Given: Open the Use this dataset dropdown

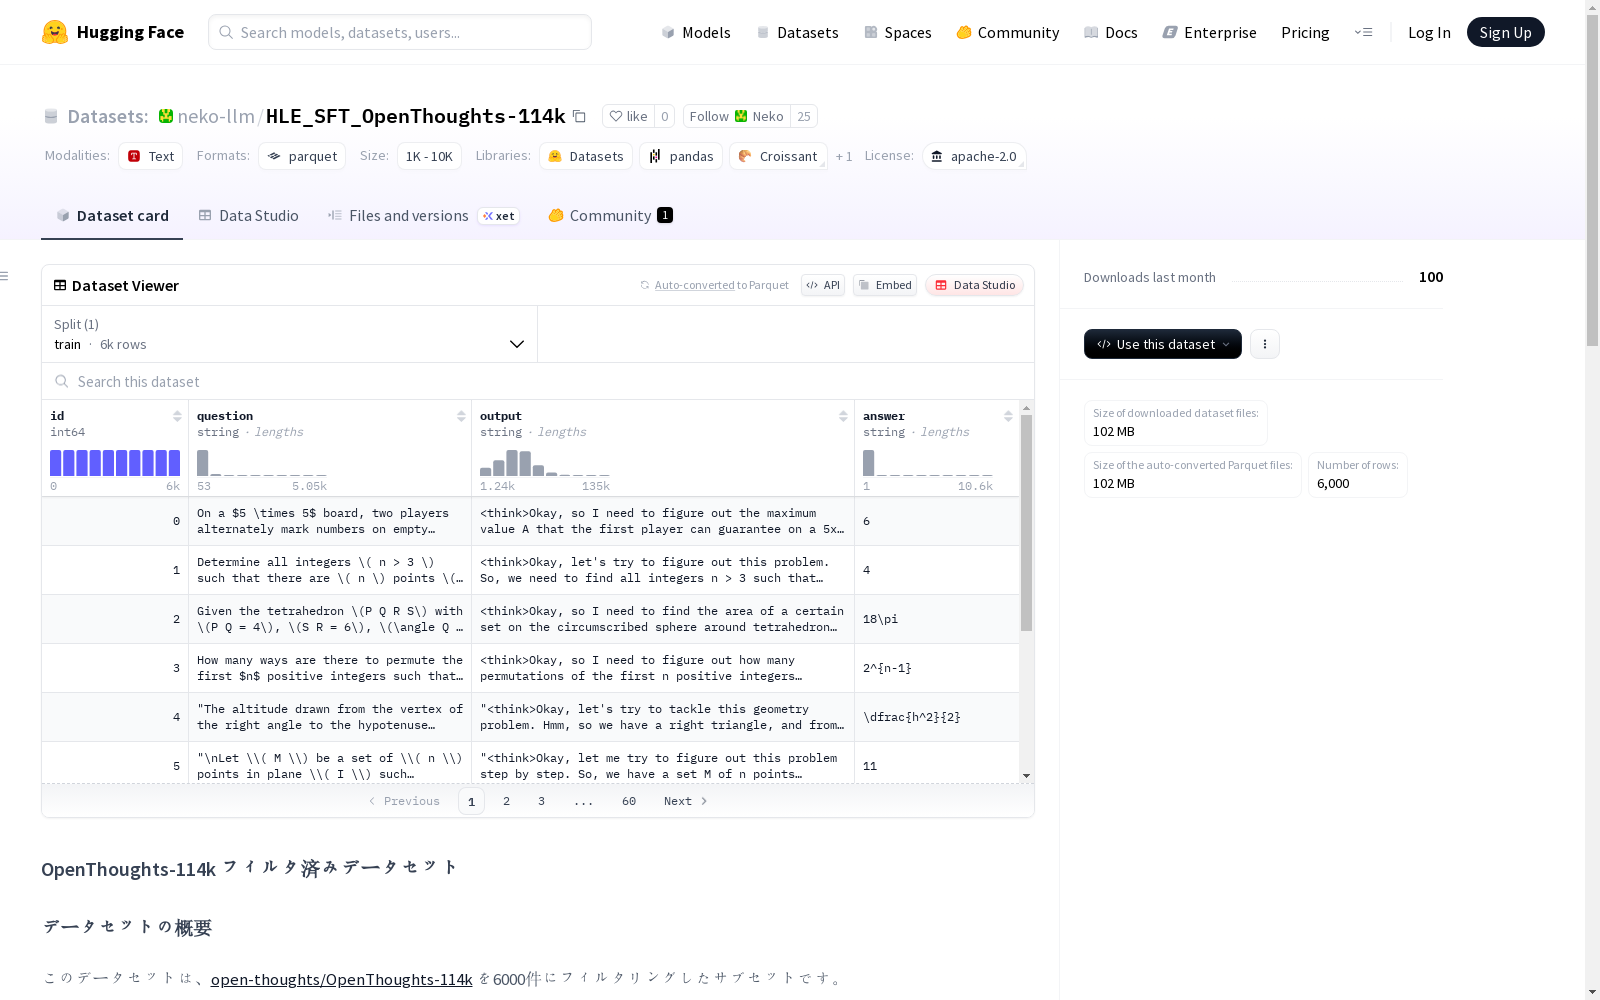Looking at the screenshot, I should (1163, 344).
